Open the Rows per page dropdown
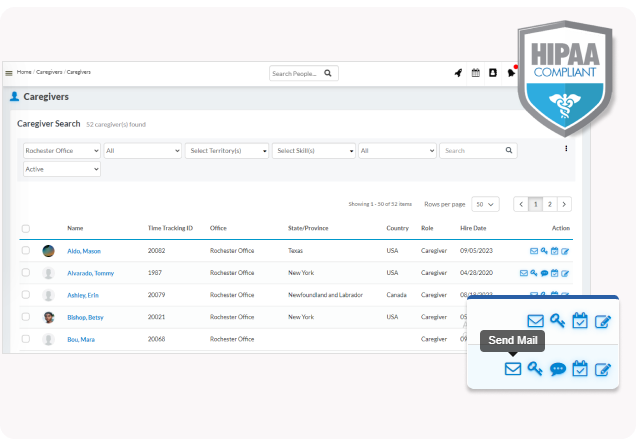 coord(485,204)
